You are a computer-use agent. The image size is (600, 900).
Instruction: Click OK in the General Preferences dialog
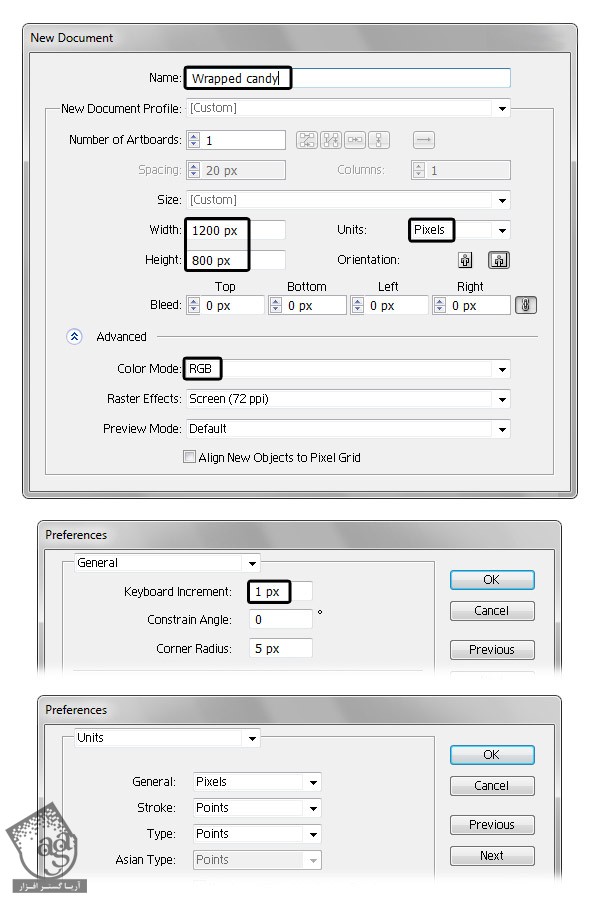coord(491,580)
